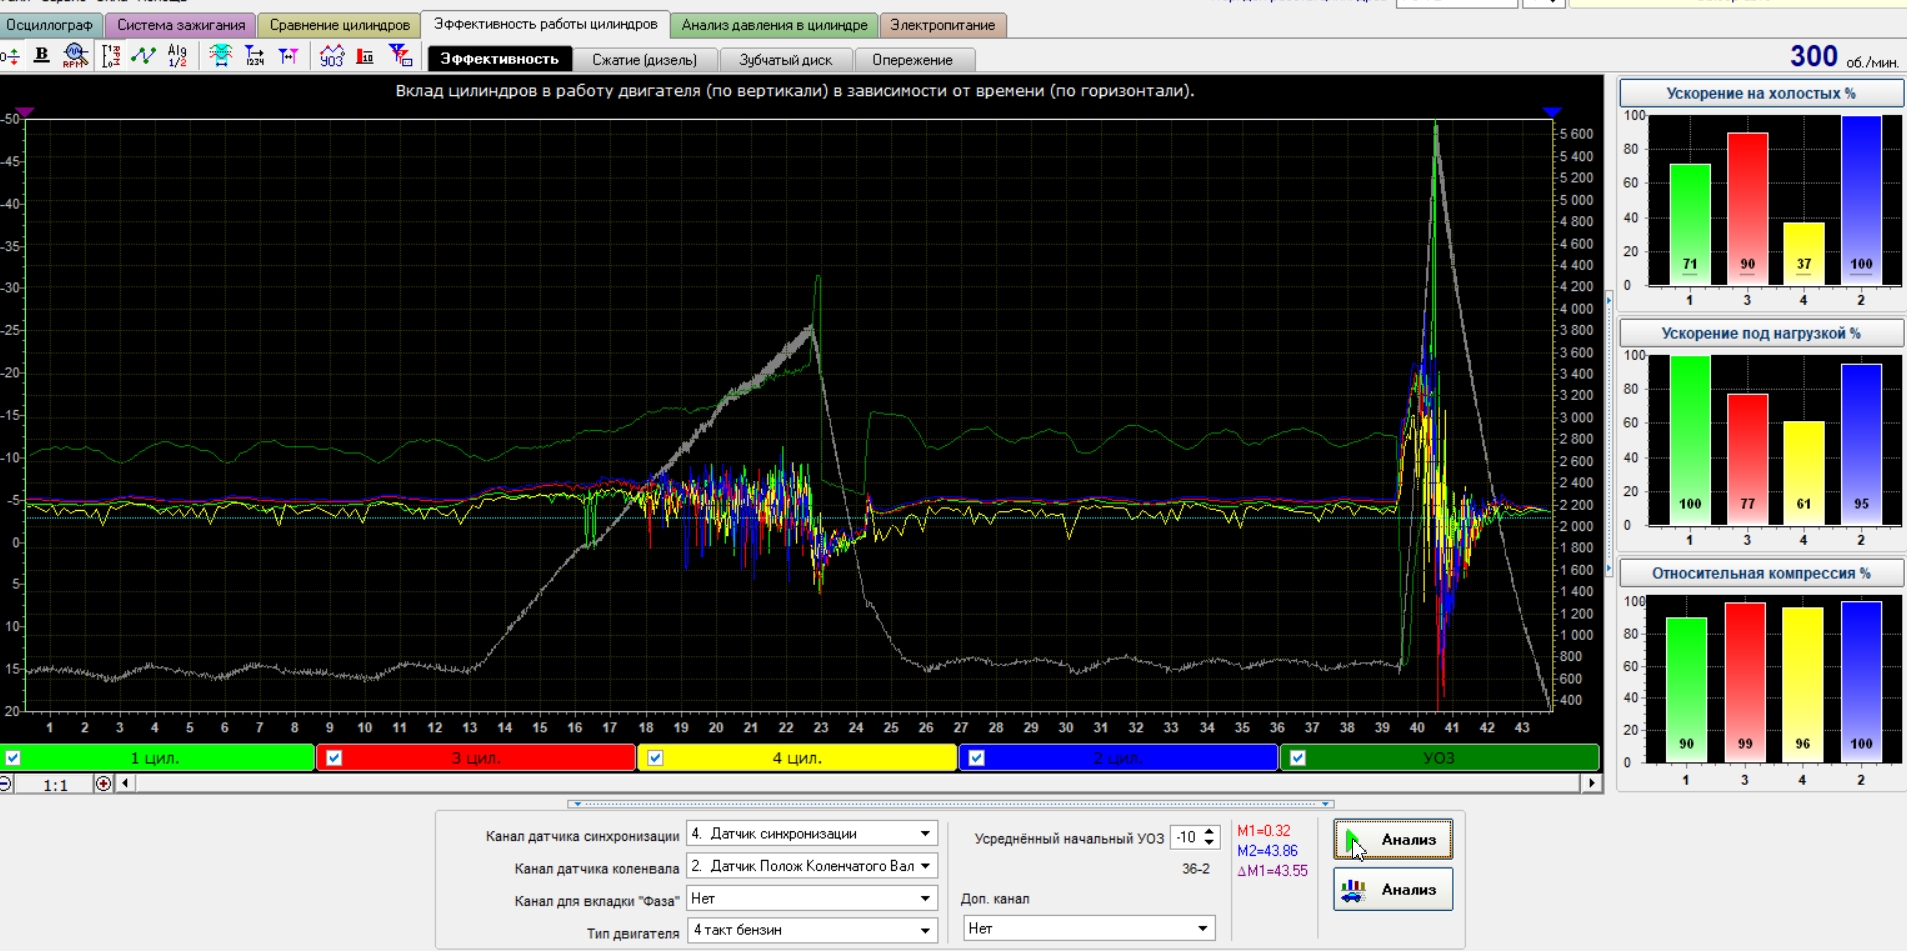
Task: Click the Анализ button with green arrow
Action: [1392, 840]
